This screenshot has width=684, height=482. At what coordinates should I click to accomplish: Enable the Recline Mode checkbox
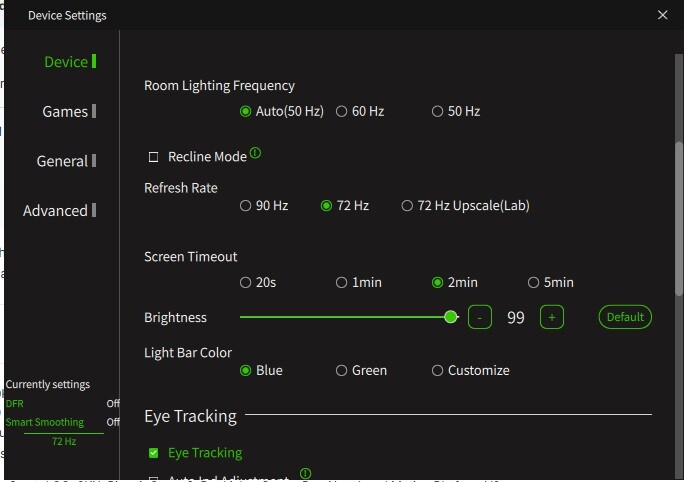point(153,157)
